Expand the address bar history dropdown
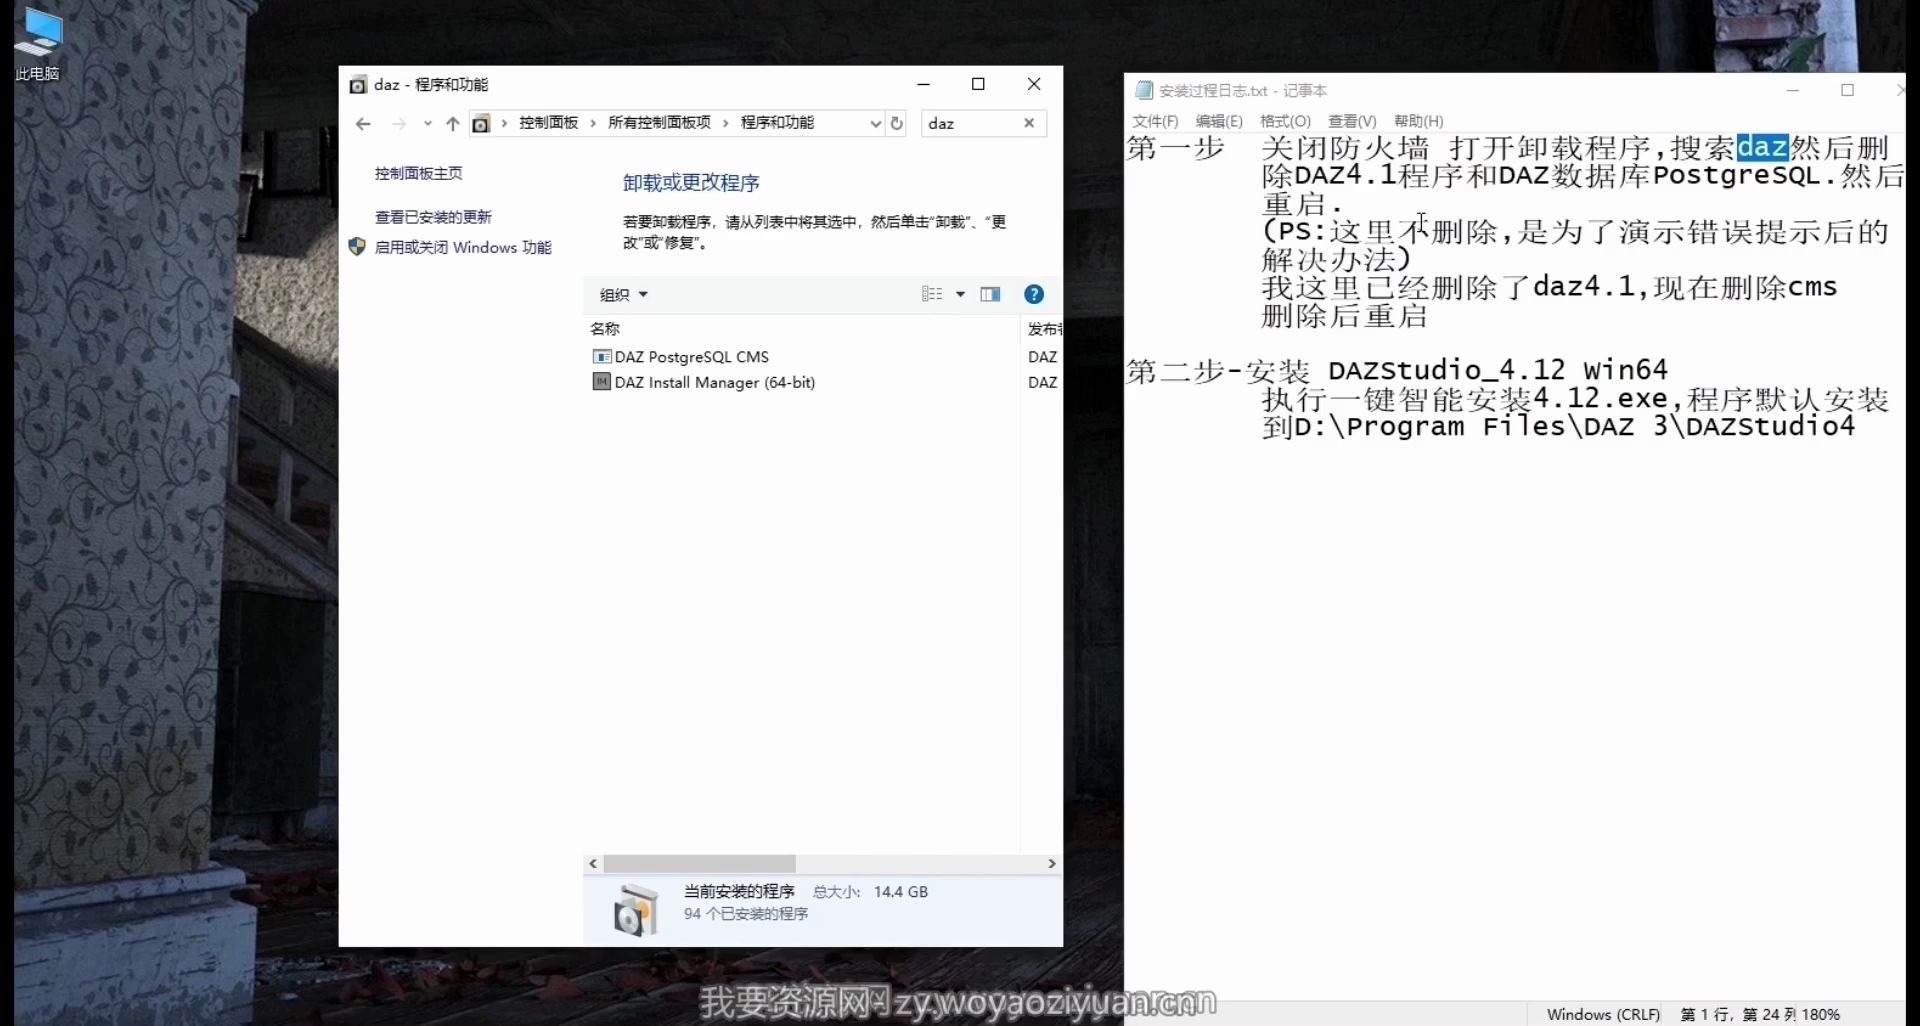The width and height of the screenshot is (1920, 1026). (x=875, y=124)
